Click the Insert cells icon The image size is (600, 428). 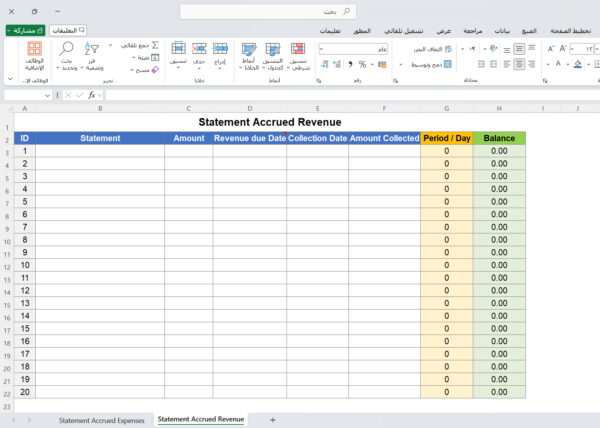[x=220, y=49]
